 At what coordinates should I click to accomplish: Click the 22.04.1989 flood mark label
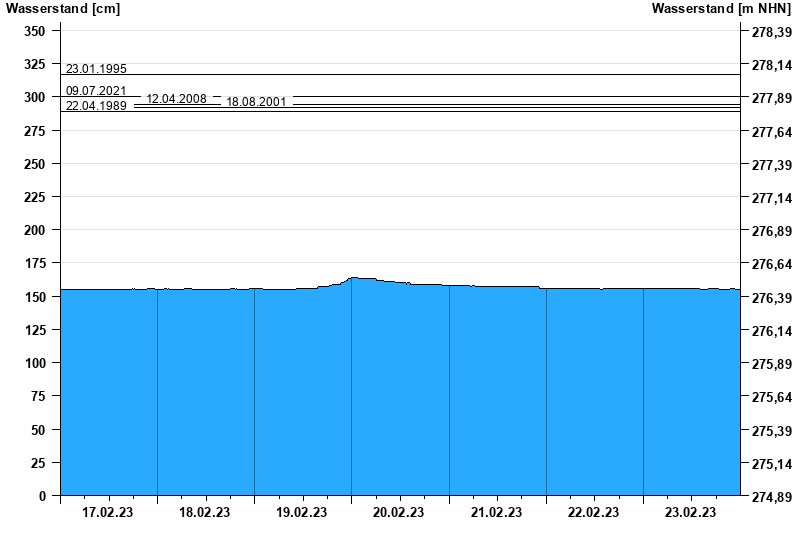(x=96, y=106)
